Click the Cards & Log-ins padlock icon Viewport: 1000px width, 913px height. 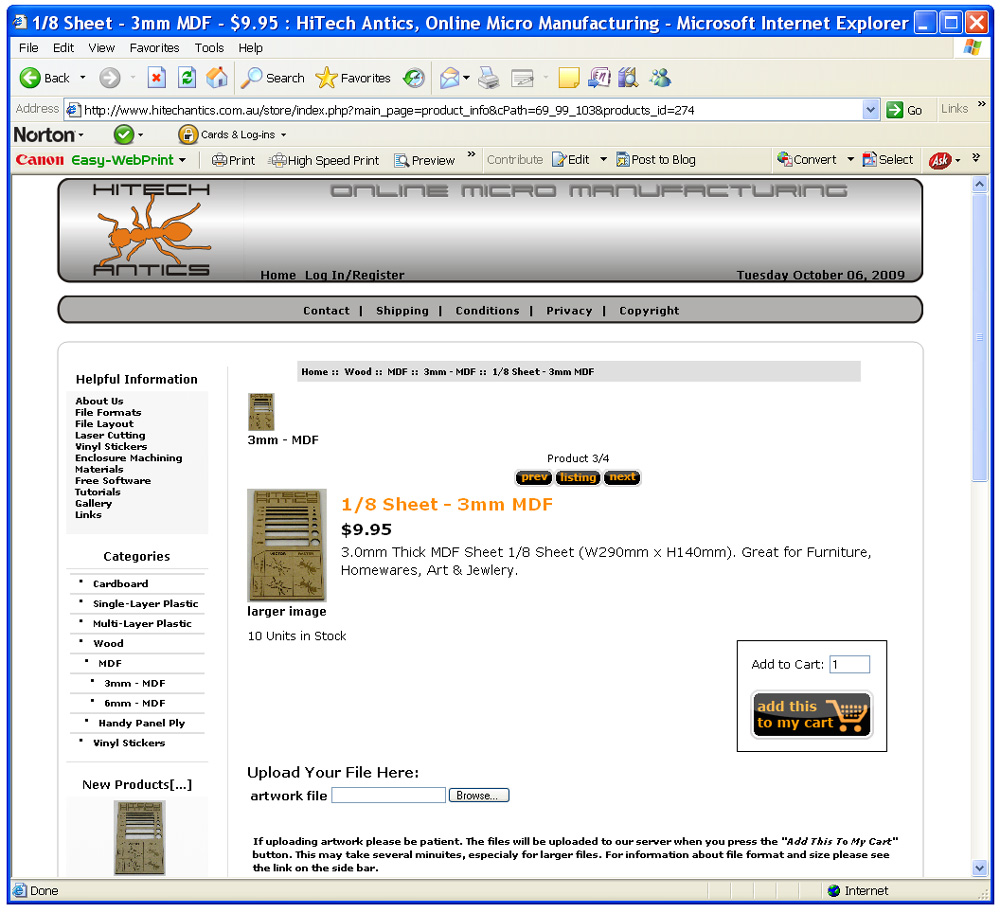188,135
